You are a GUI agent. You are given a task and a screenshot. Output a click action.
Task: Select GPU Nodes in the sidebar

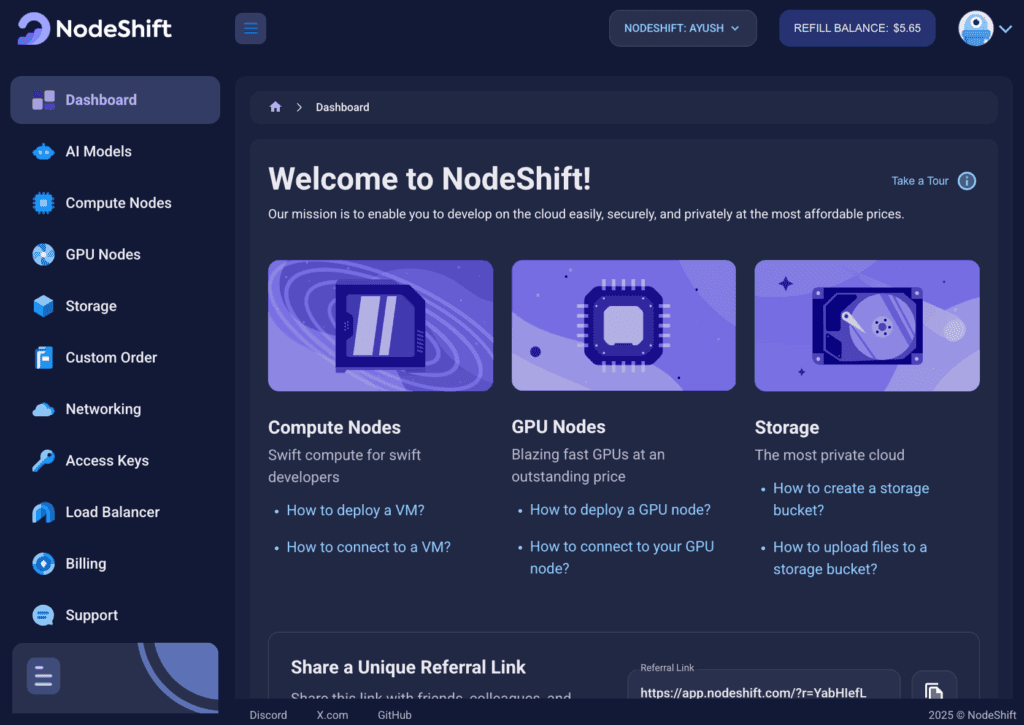[x=115, y=255]
